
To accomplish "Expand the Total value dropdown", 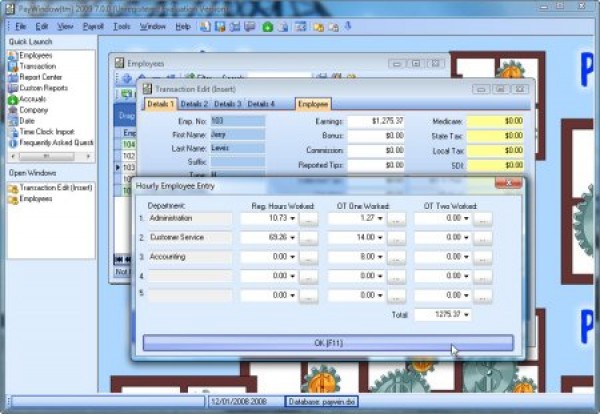I will click(466, 315).
